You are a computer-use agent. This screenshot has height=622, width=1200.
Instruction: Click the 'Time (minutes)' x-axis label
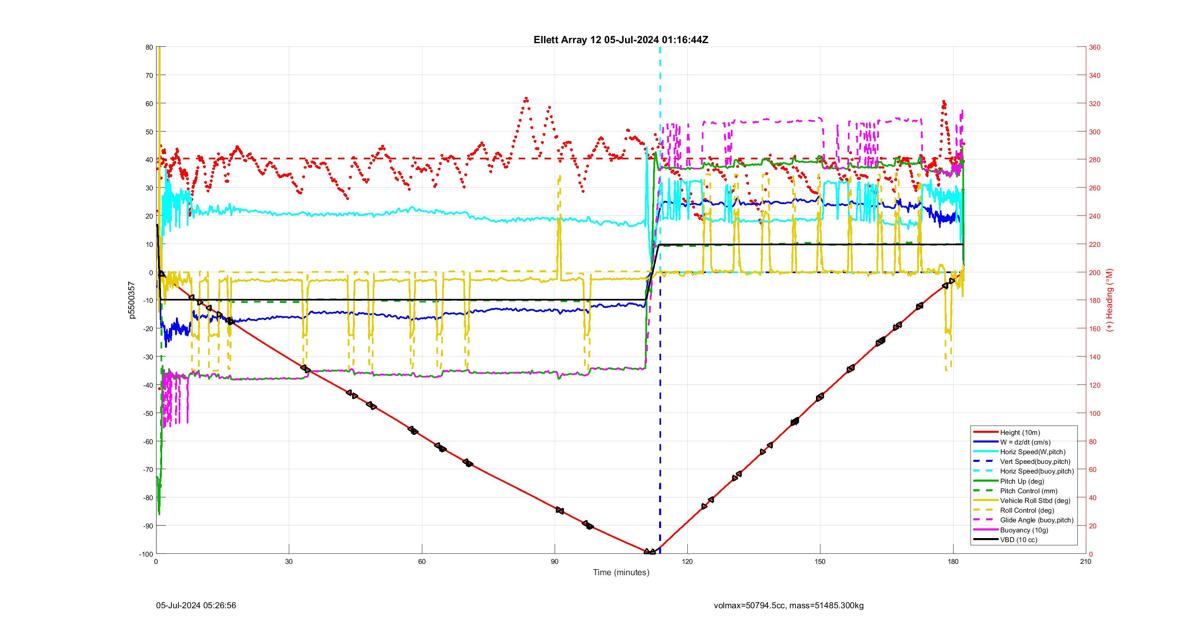621,572
